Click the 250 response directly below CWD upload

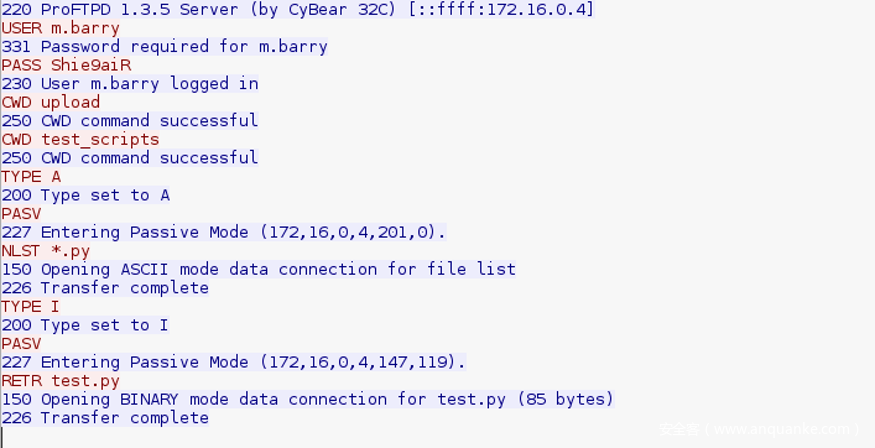130,121
